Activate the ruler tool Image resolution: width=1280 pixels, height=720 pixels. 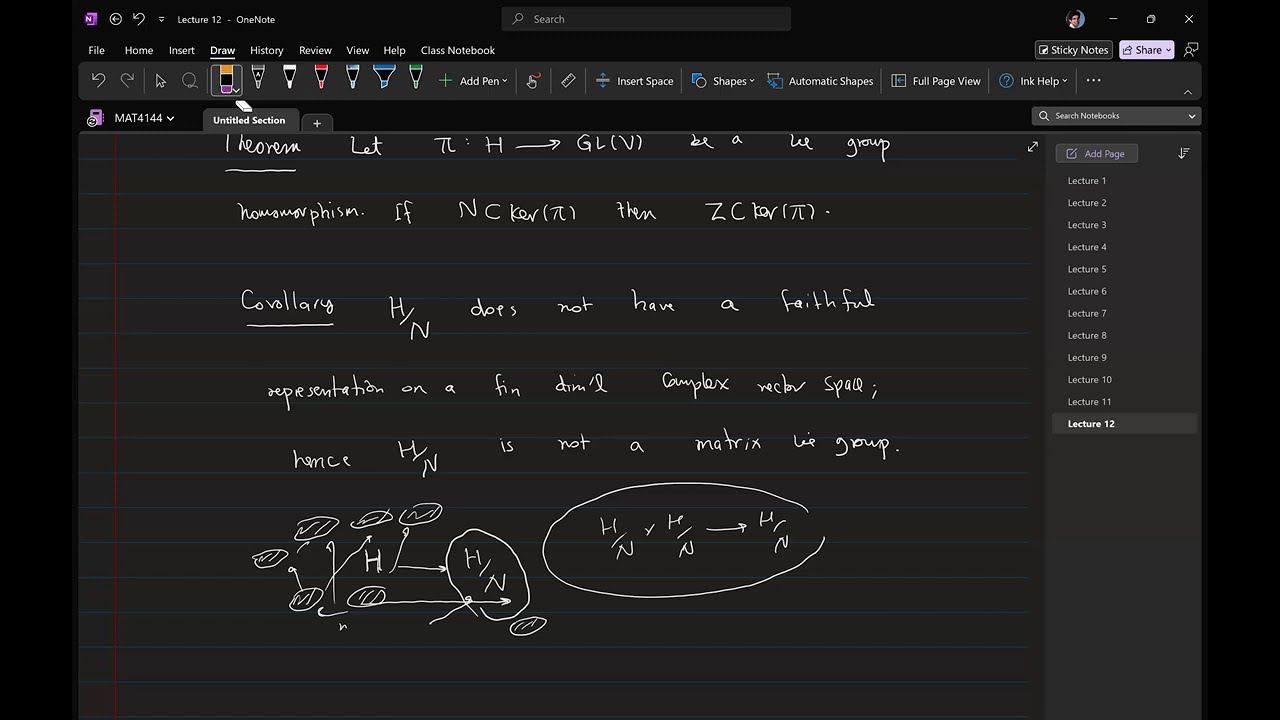tap(568, 81)
